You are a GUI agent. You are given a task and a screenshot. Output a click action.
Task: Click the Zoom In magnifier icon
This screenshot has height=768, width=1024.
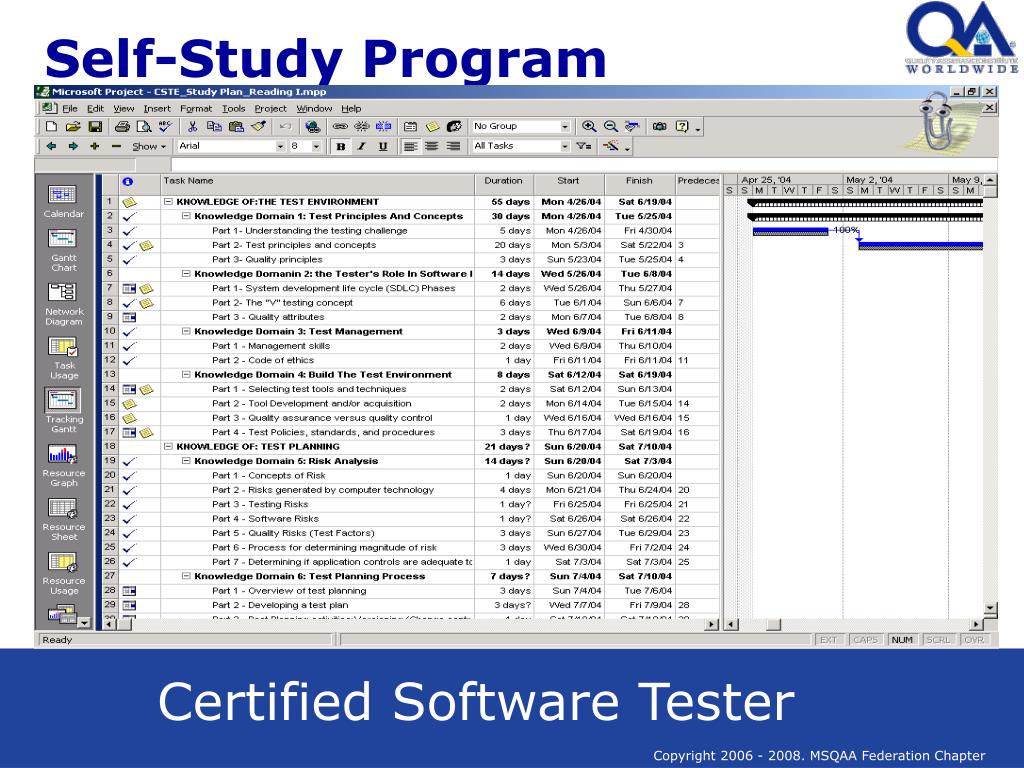click(x=589, y=127)
